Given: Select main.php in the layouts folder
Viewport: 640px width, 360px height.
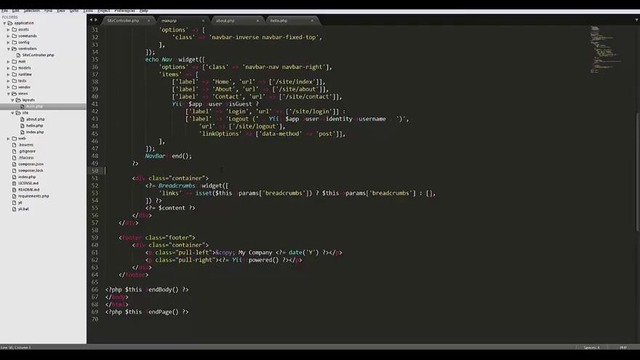Looking at the screenshot, I should [35, 107].
